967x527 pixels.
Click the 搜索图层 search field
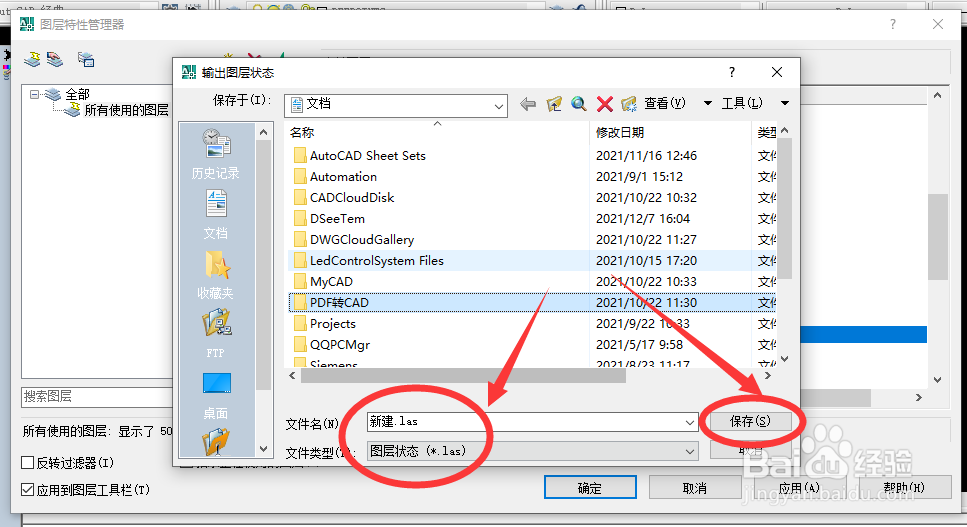[x=96, y=396]
